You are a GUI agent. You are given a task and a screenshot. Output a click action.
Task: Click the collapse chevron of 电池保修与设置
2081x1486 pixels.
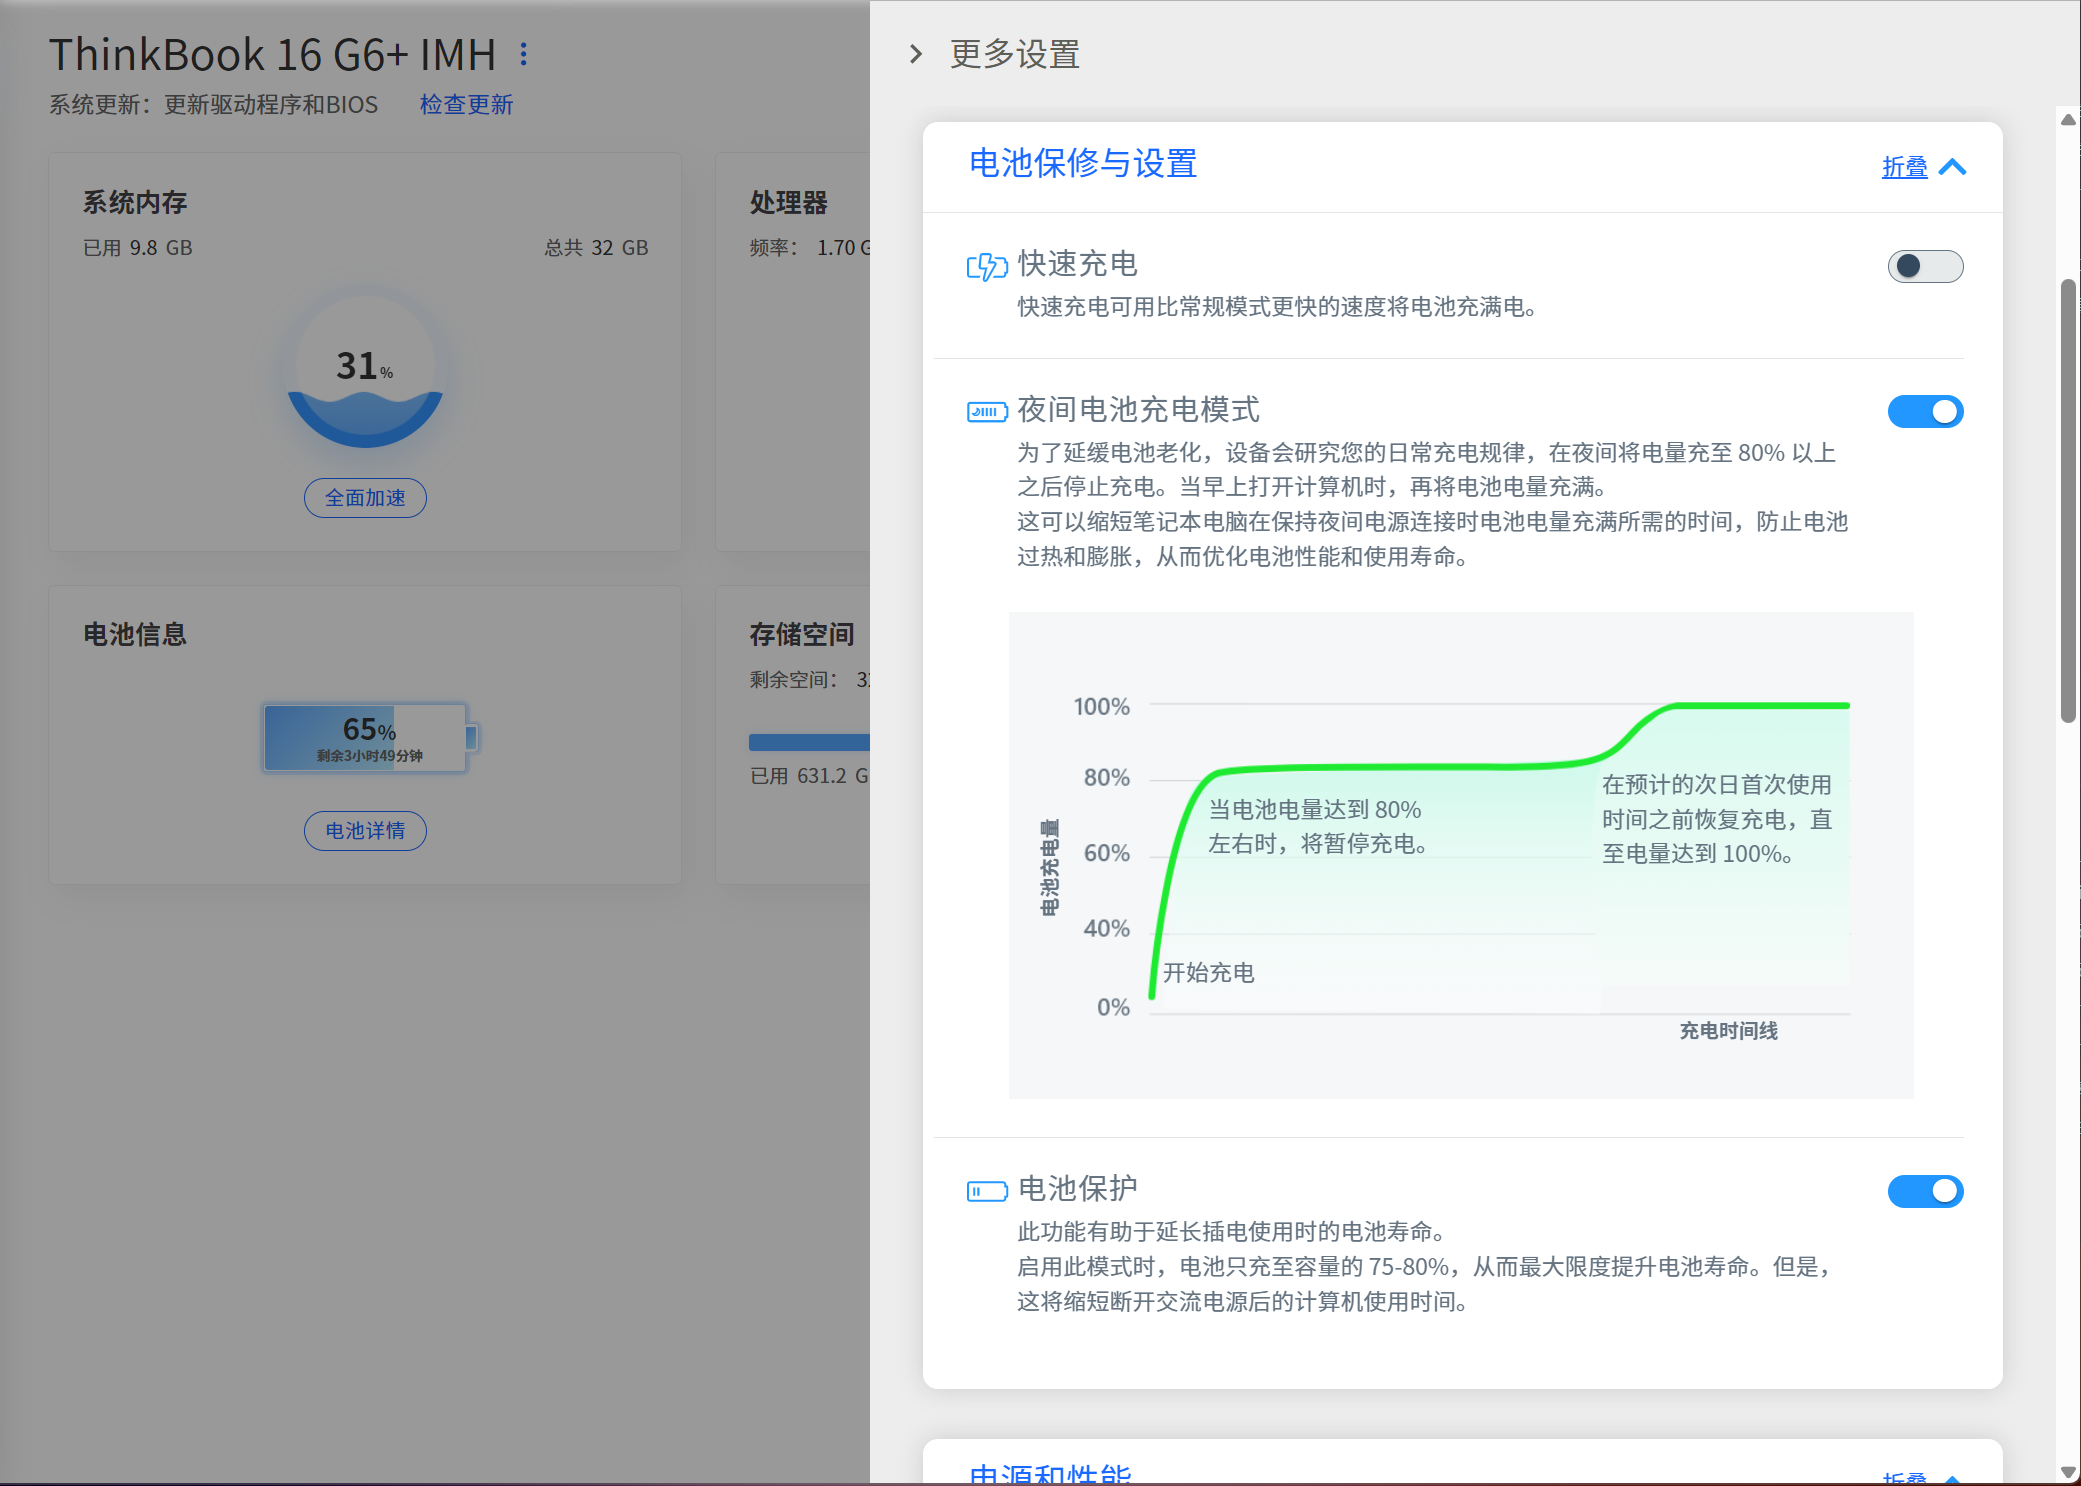pos(1952,167)
